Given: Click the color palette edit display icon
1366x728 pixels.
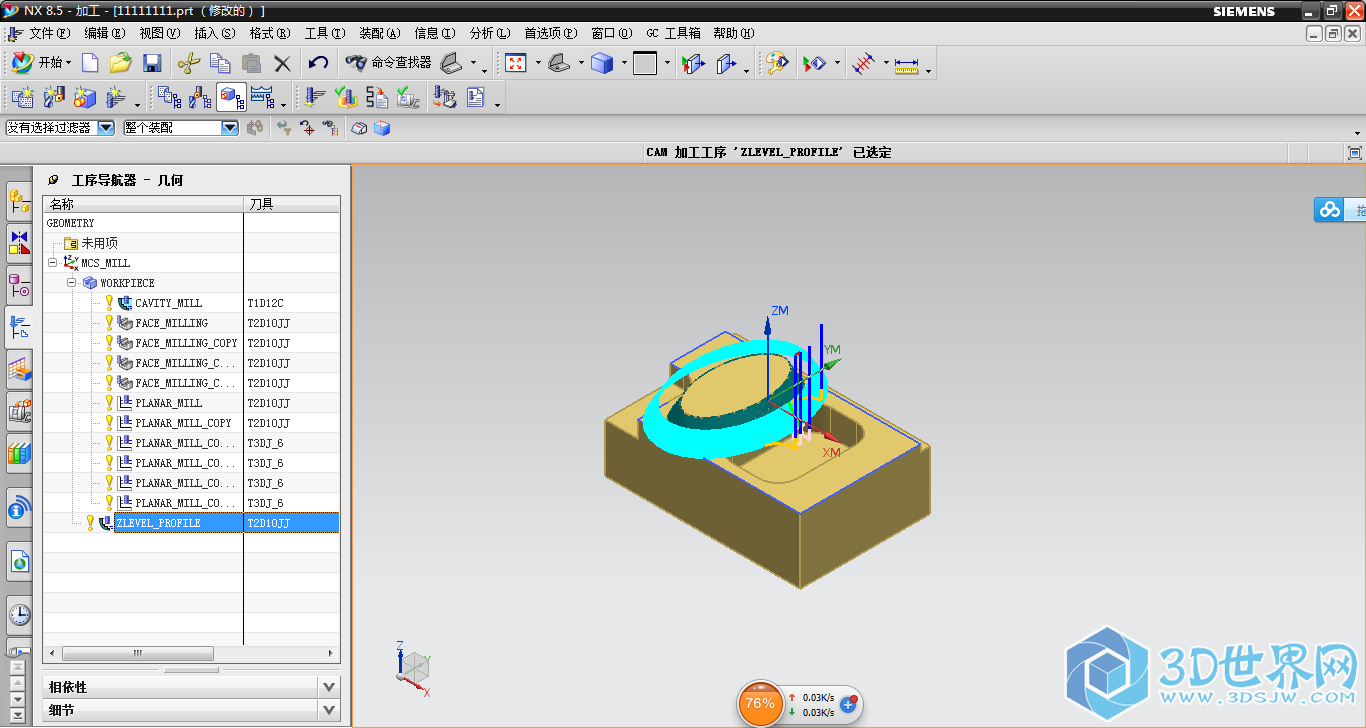Looking at the screenshot, I should (x=777, y=63).
